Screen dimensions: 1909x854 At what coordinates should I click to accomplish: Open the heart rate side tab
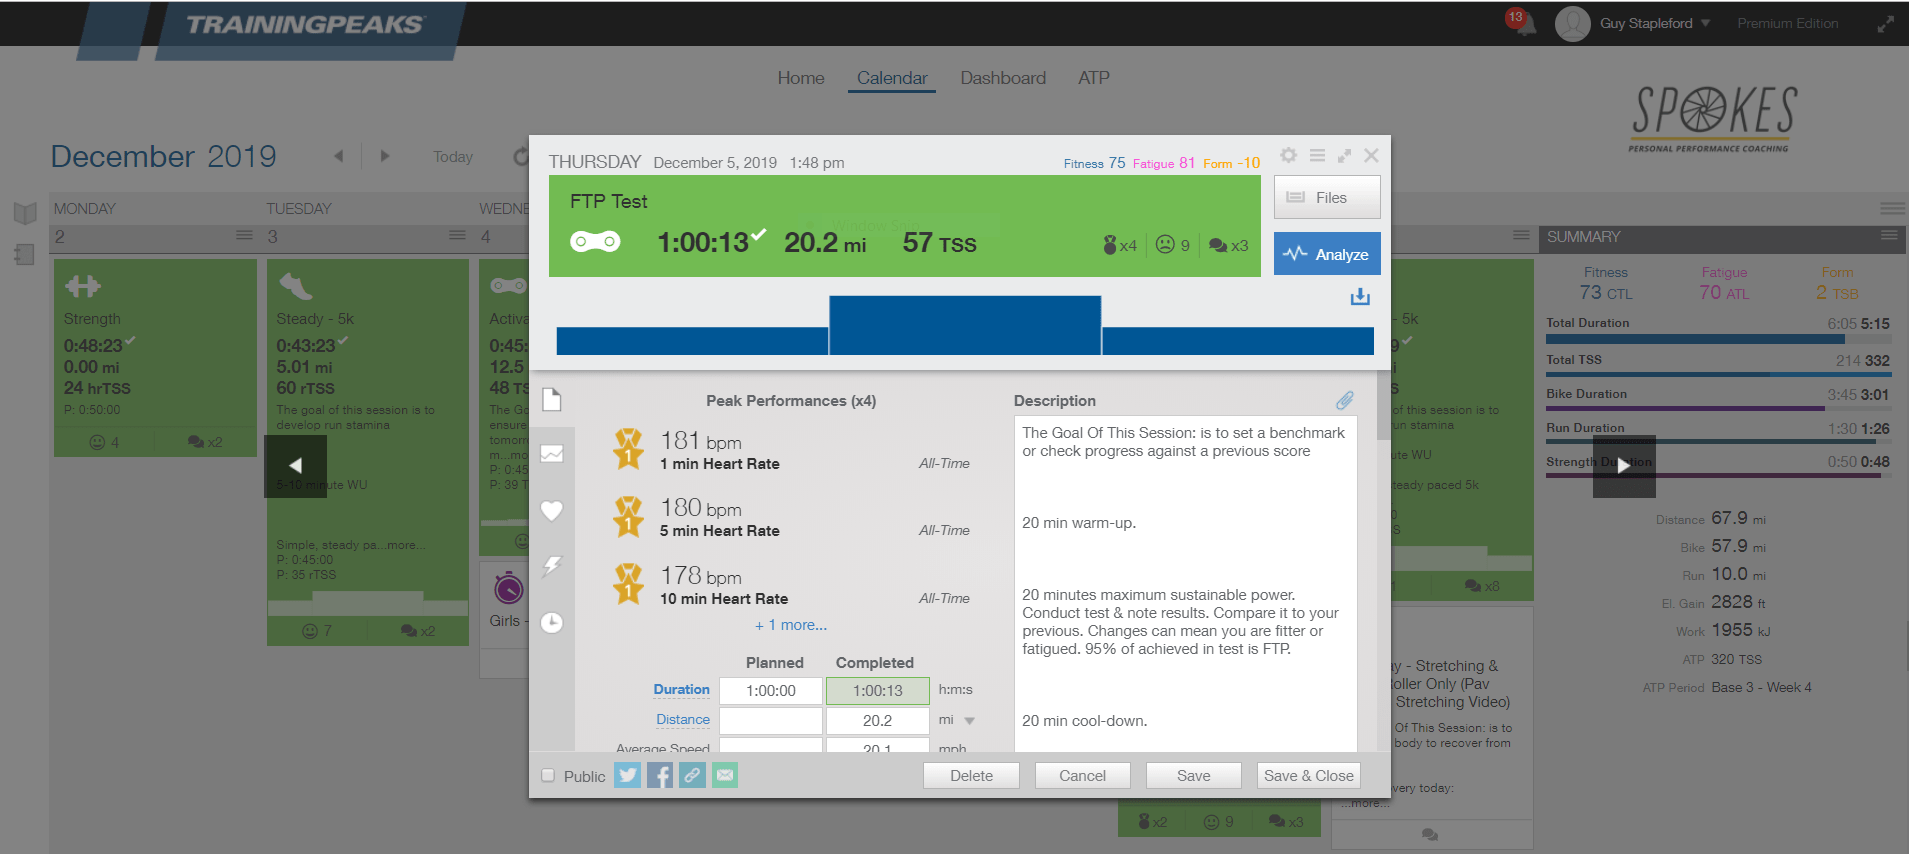point(552,510)
